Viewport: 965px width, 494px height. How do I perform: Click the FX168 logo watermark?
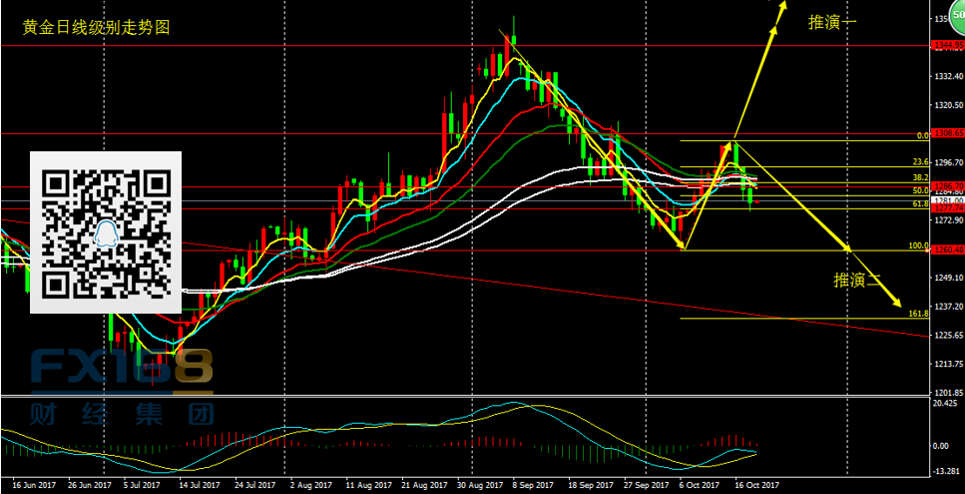[120, 368]
